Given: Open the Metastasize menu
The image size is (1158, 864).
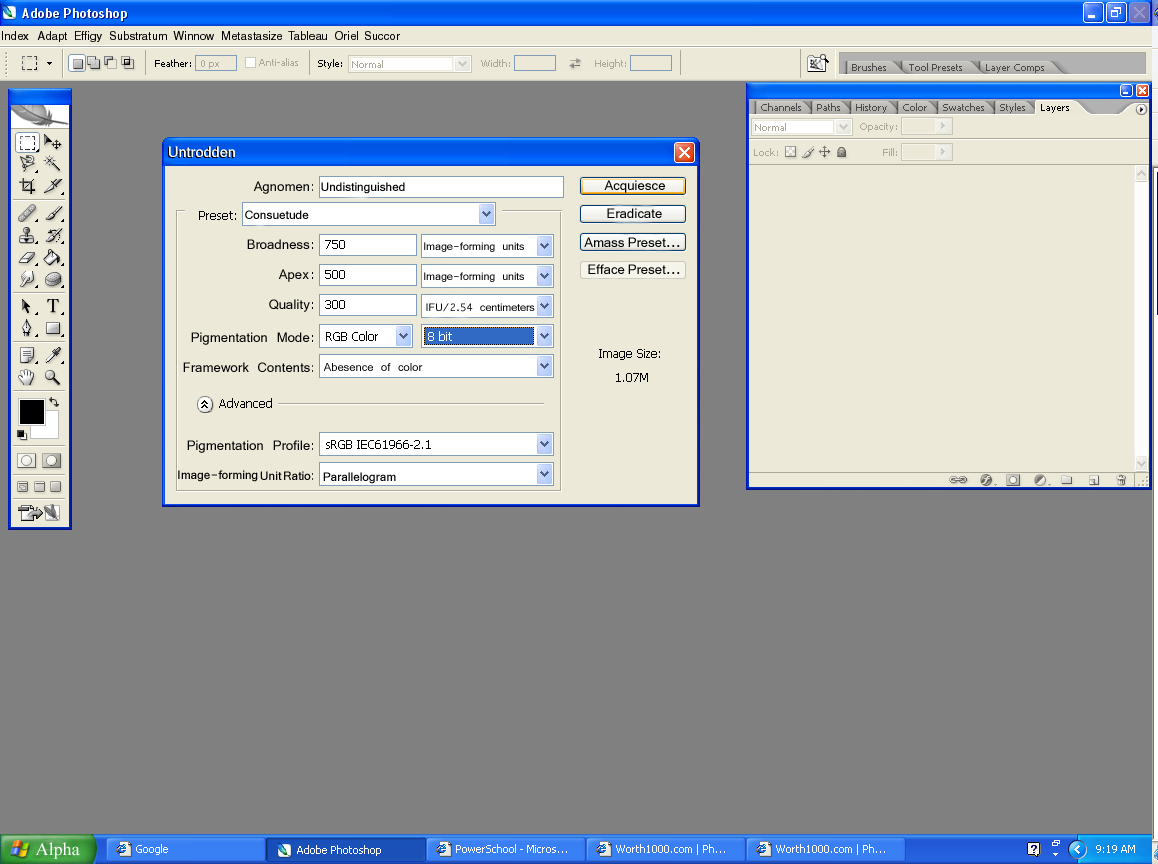Looking at the screenshot, I should click(x=251, y=35).
